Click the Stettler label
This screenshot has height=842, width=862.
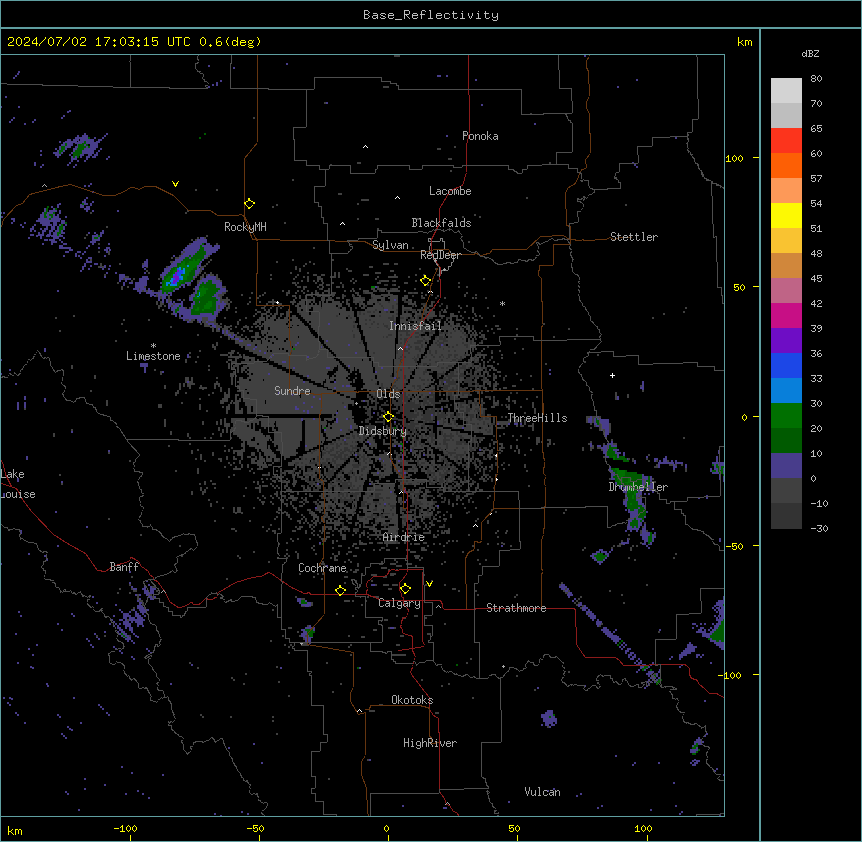pyautogui.click(x=634, y=237)
